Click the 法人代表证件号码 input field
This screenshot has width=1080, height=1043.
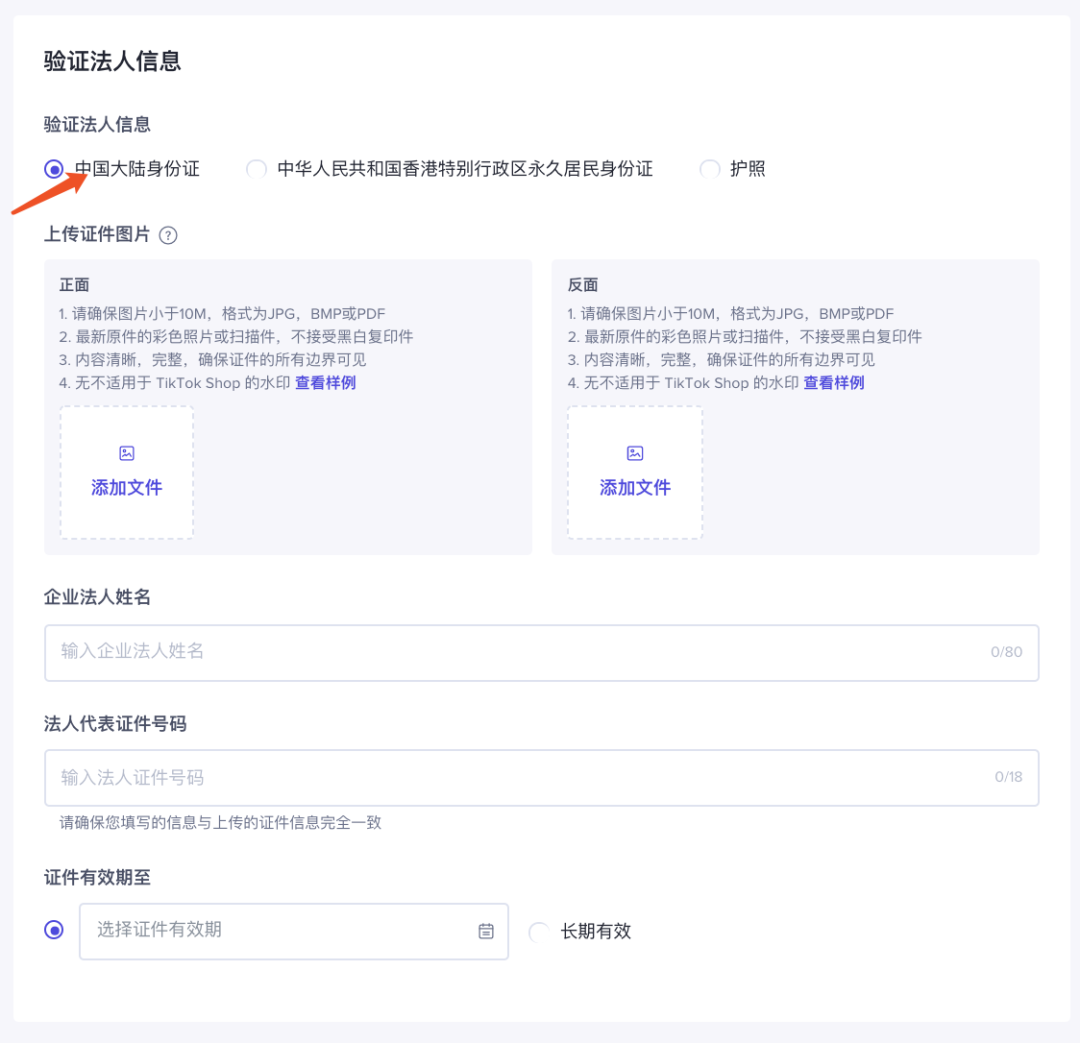point(400,778)
